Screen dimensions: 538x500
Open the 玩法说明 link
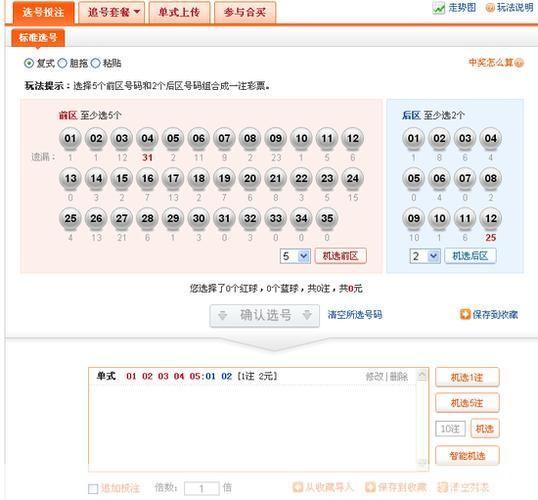click(514, 8)
